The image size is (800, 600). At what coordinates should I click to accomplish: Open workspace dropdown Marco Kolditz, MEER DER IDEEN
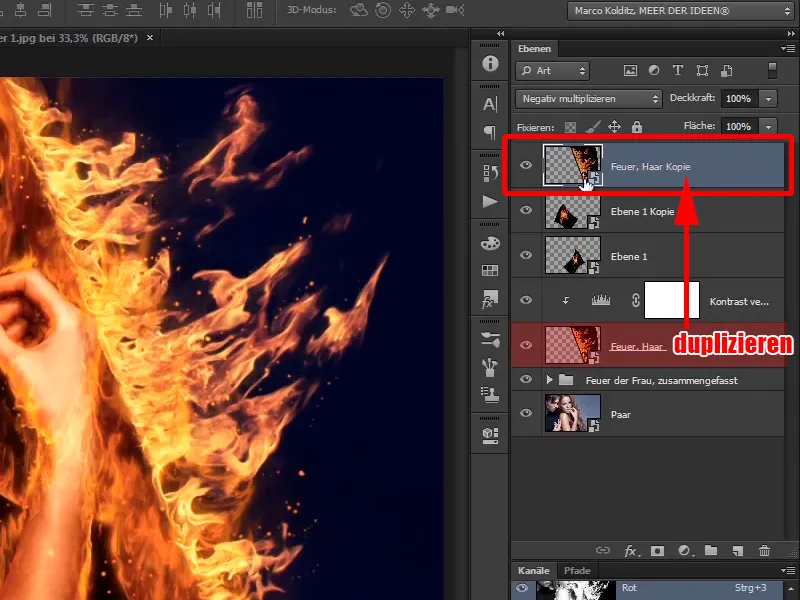(680, 11)
